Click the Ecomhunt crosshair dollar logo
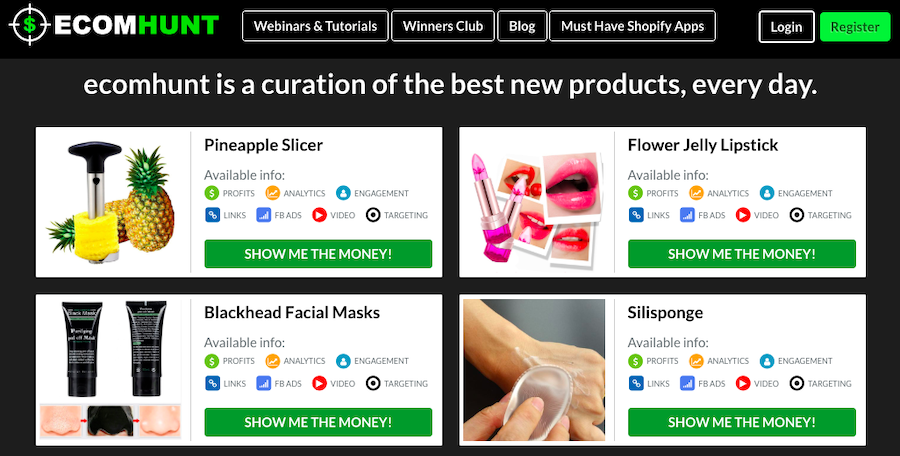The image size is (900, 456). click(30, 25)
